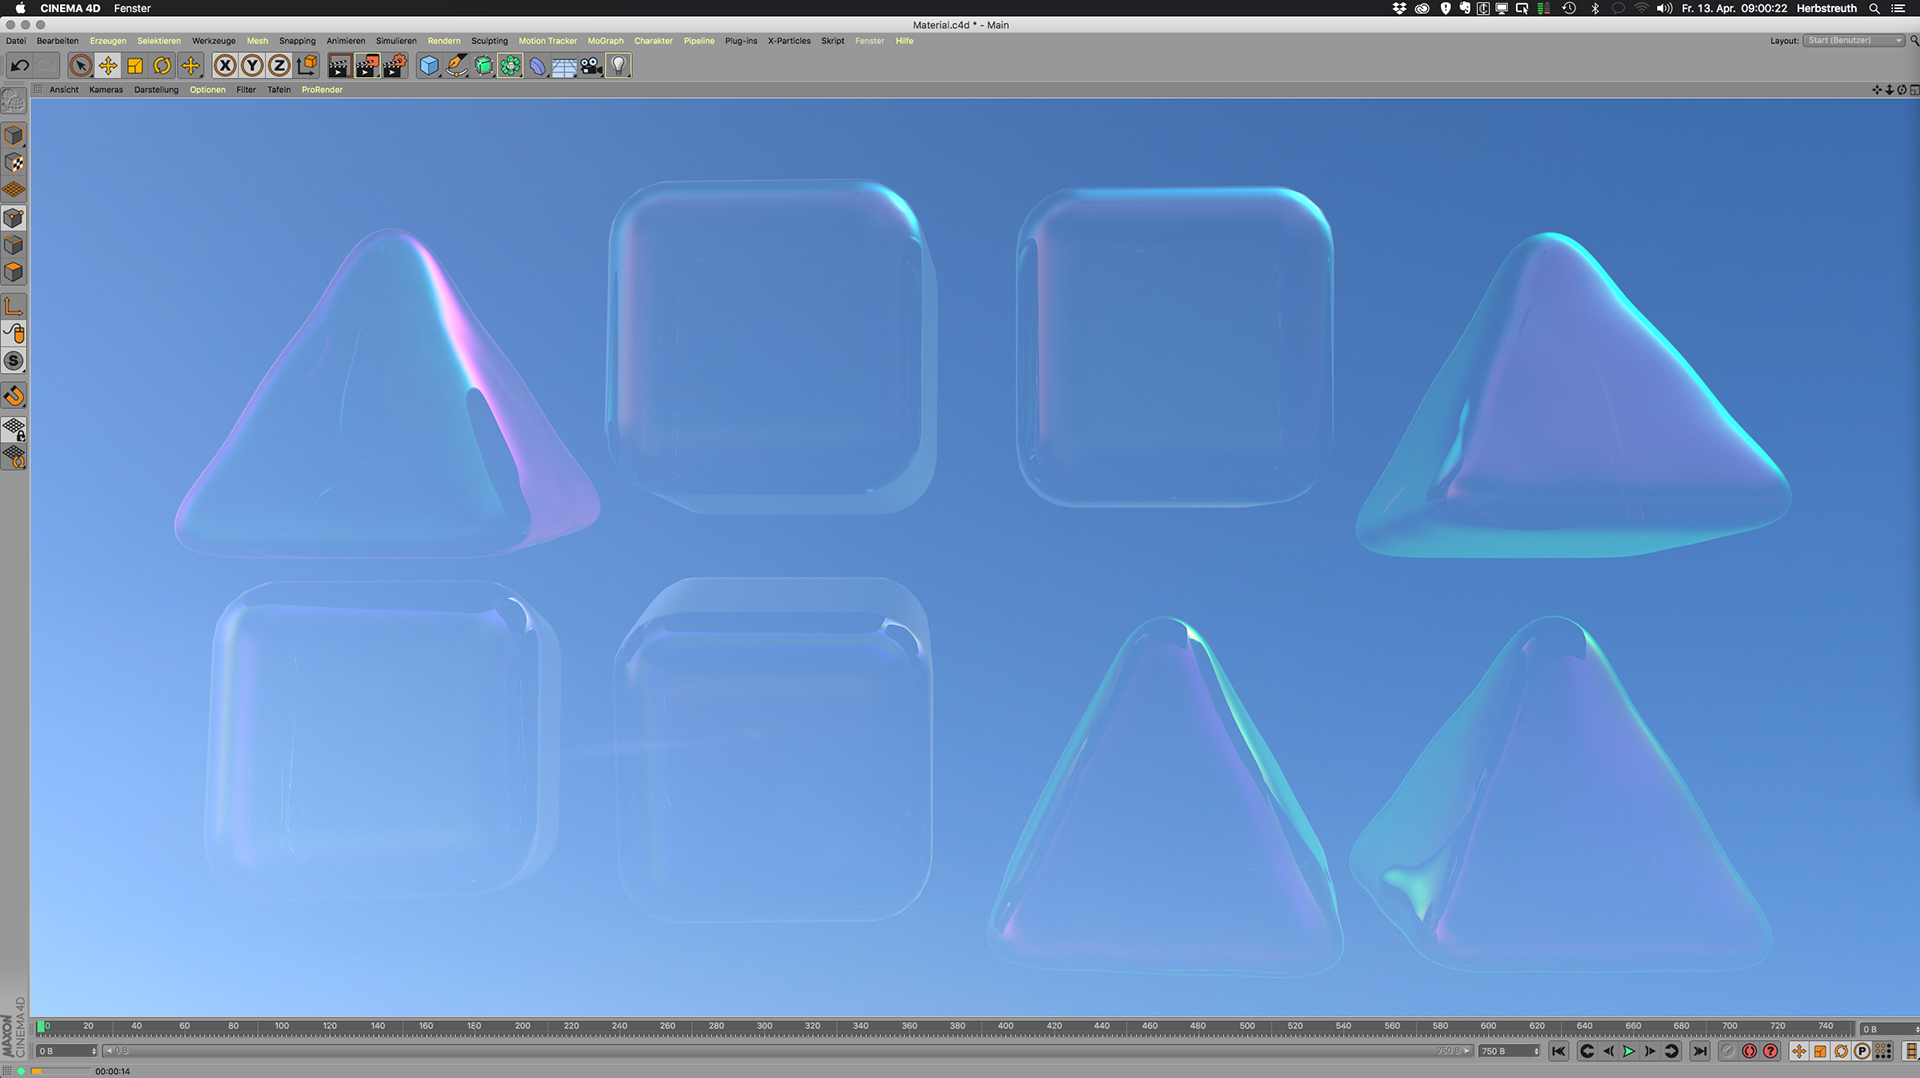Open the Render Settings icon
Screen dimensions: 1920x1078
[395, 66]
